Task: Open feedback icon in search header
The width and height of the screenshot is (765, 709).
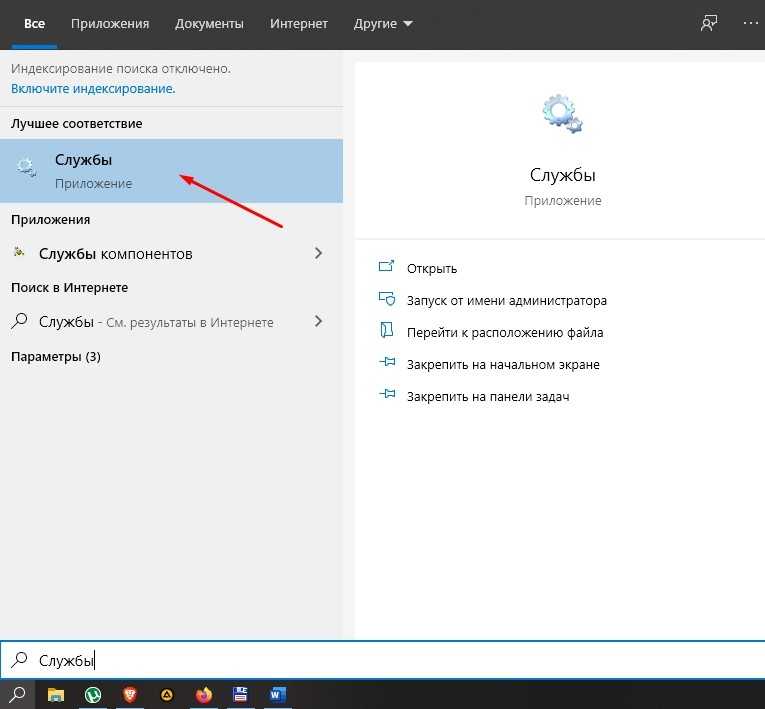Action: [709, 23]
